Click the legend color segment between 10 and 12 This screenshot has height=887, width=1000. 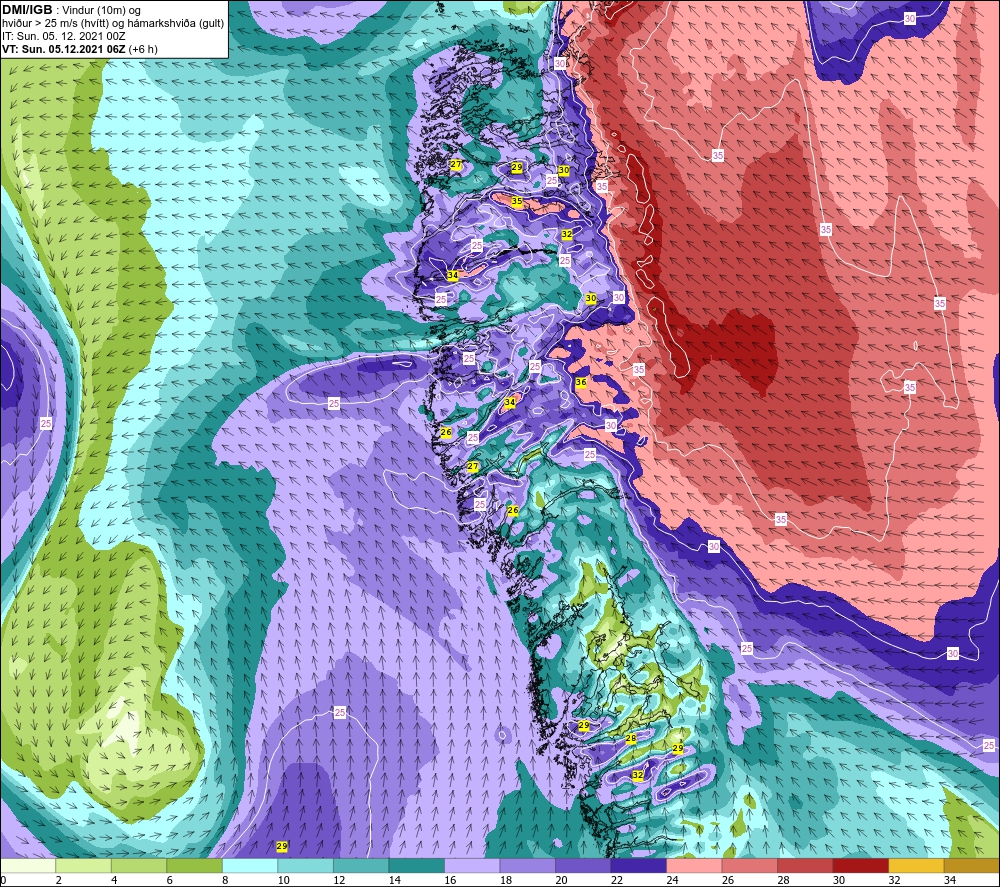click(x=305, y=865)
